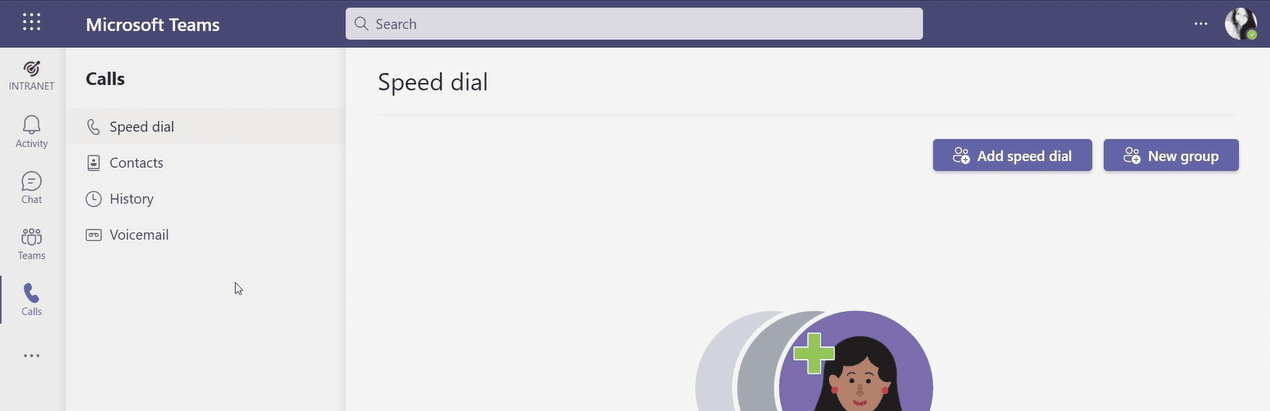The image size is (1270, 411).
Task: Click the search magnifier icon
Action: tap(362, 24)
